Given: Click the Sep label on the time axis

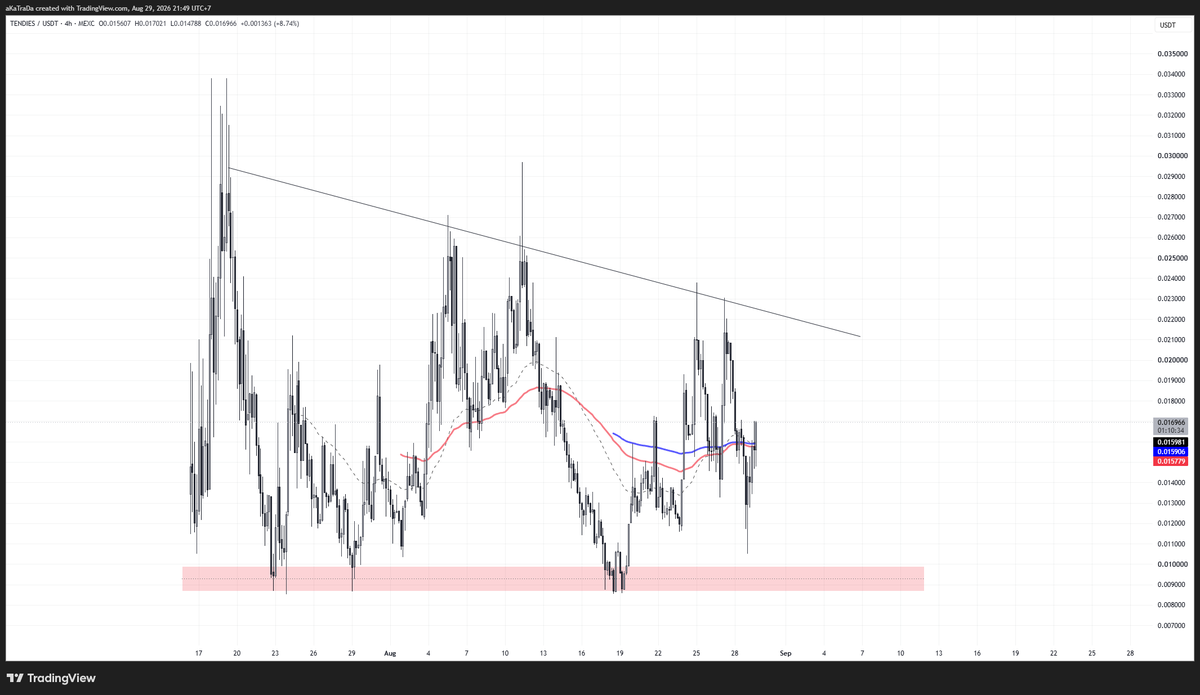Looking at the screenshot, I should coord(785,652).
